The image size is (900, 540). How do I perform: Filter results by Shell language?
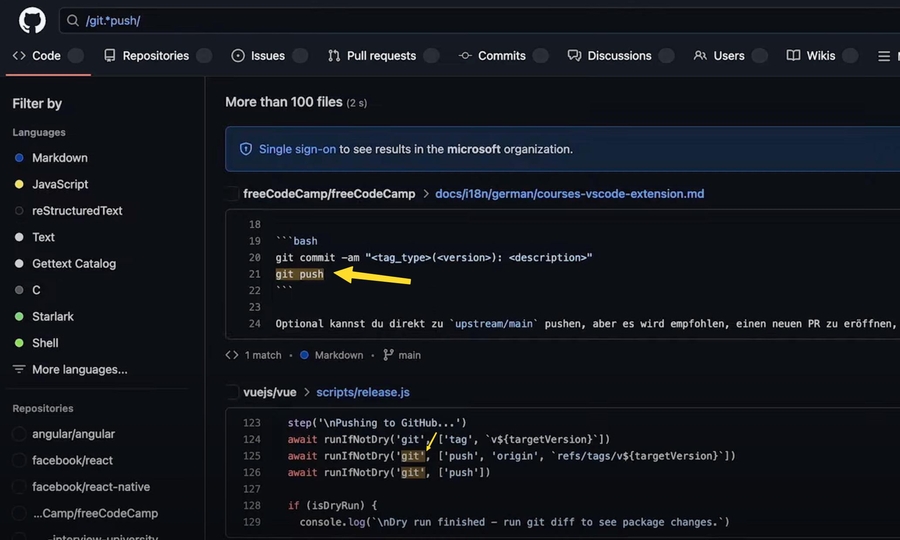(x=45, y=343)
